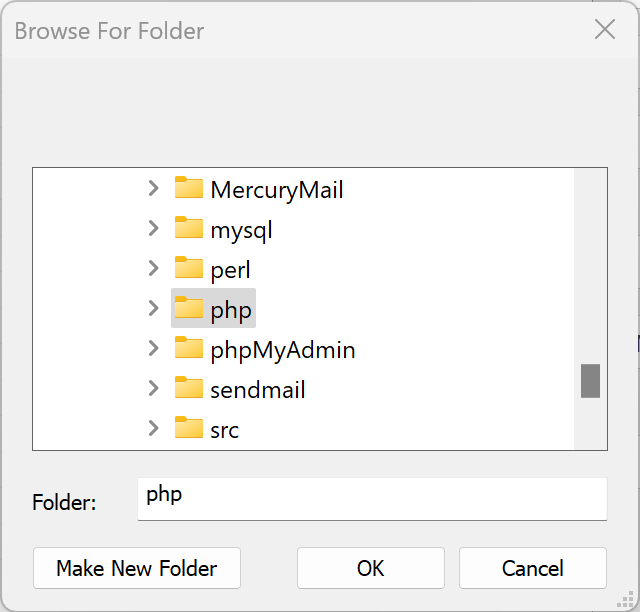The width and height of the screenshot is (640, 612).
Task: Click the vertical scrollbar thumb
Action: [590, 381]
